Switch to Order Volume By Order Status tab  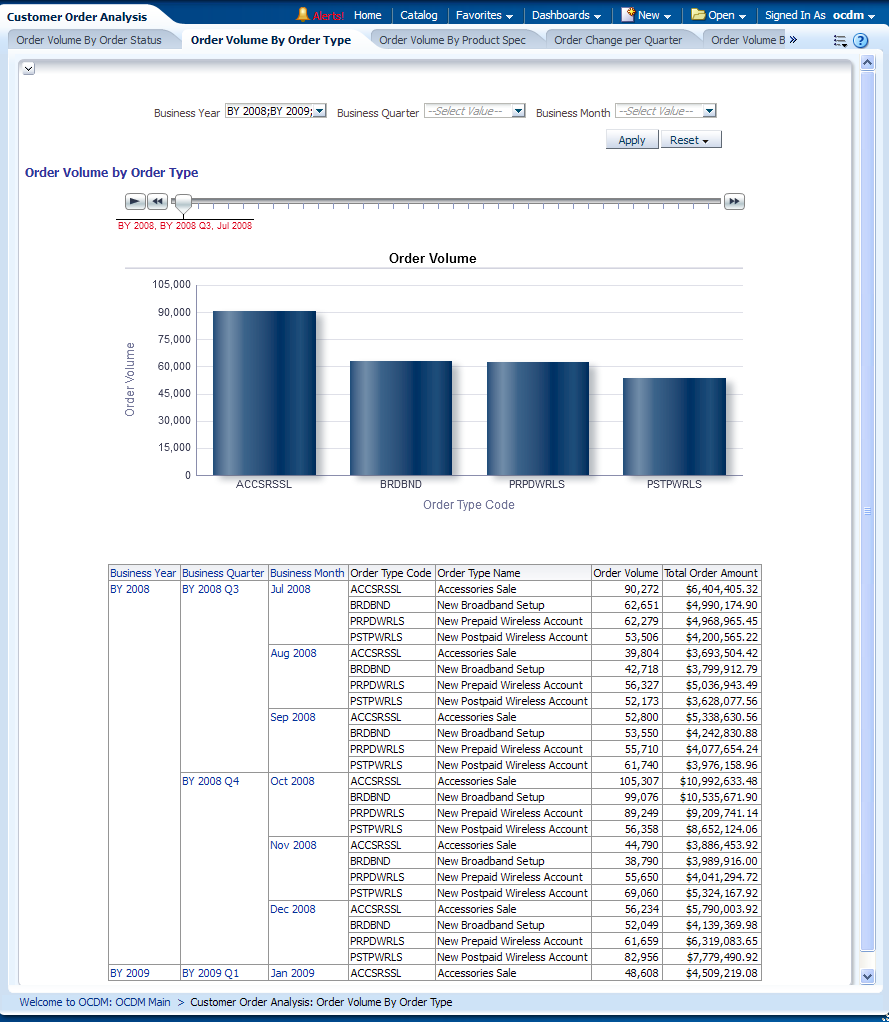tap(89, 40)
